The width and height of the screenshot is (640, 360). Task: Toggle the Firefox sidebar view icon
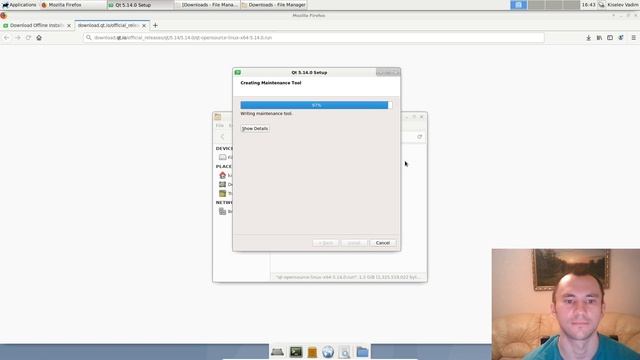pos(610,38)
